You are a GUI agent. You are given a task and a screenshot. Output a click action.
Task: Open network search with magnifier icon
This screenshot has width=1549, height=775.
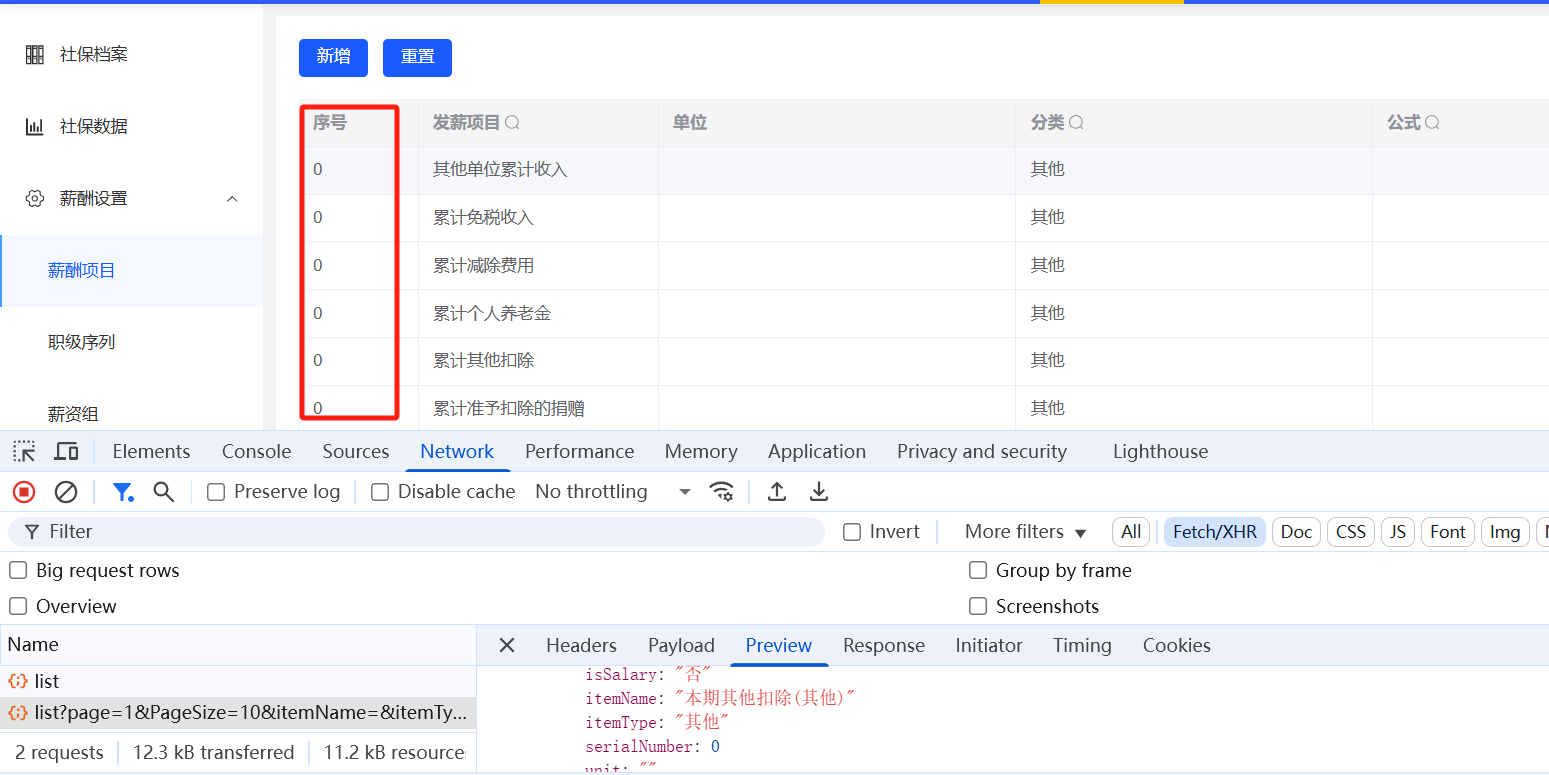click(163, 491)
